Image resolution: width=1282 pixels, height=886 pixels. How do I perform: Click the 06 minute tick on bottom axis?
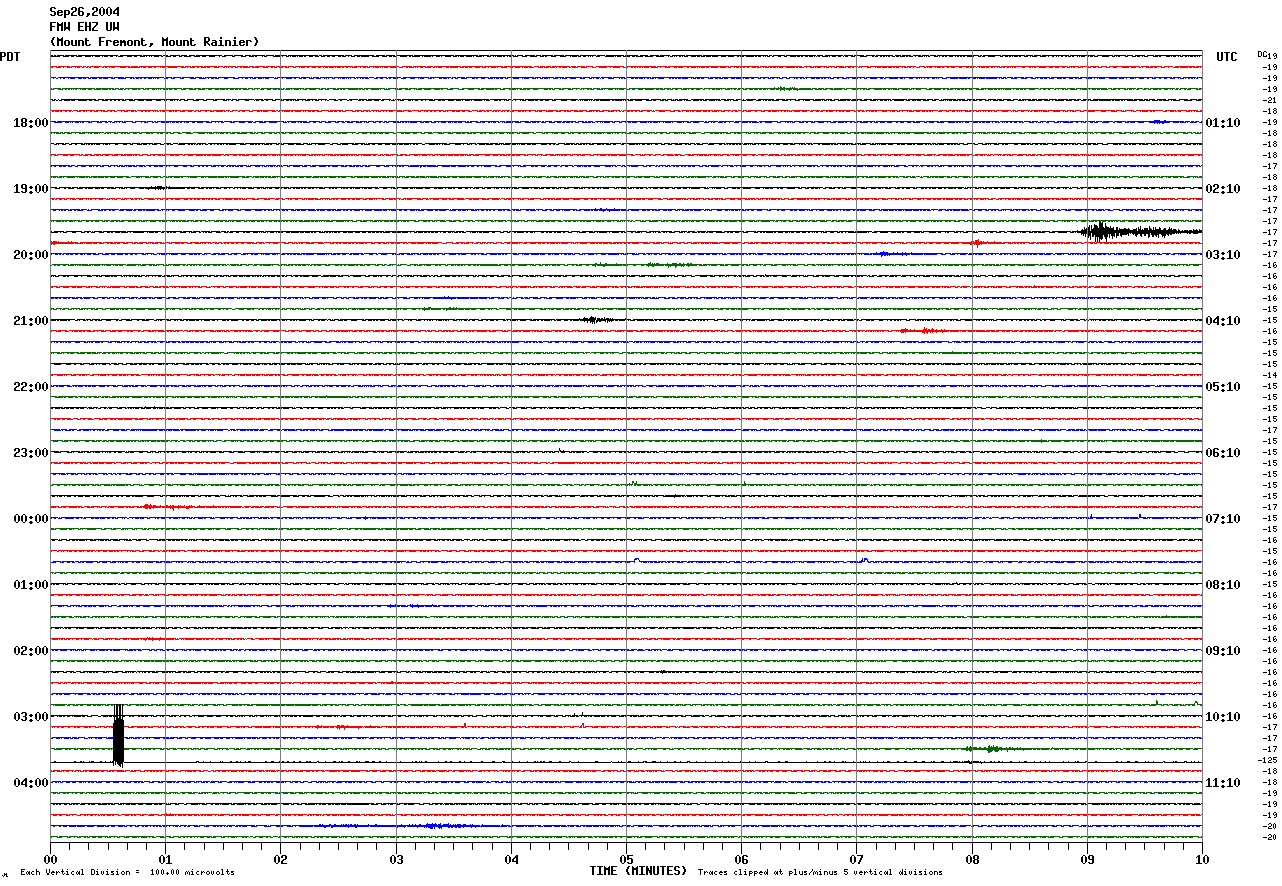pyautogui.click(x=741, y=858)
